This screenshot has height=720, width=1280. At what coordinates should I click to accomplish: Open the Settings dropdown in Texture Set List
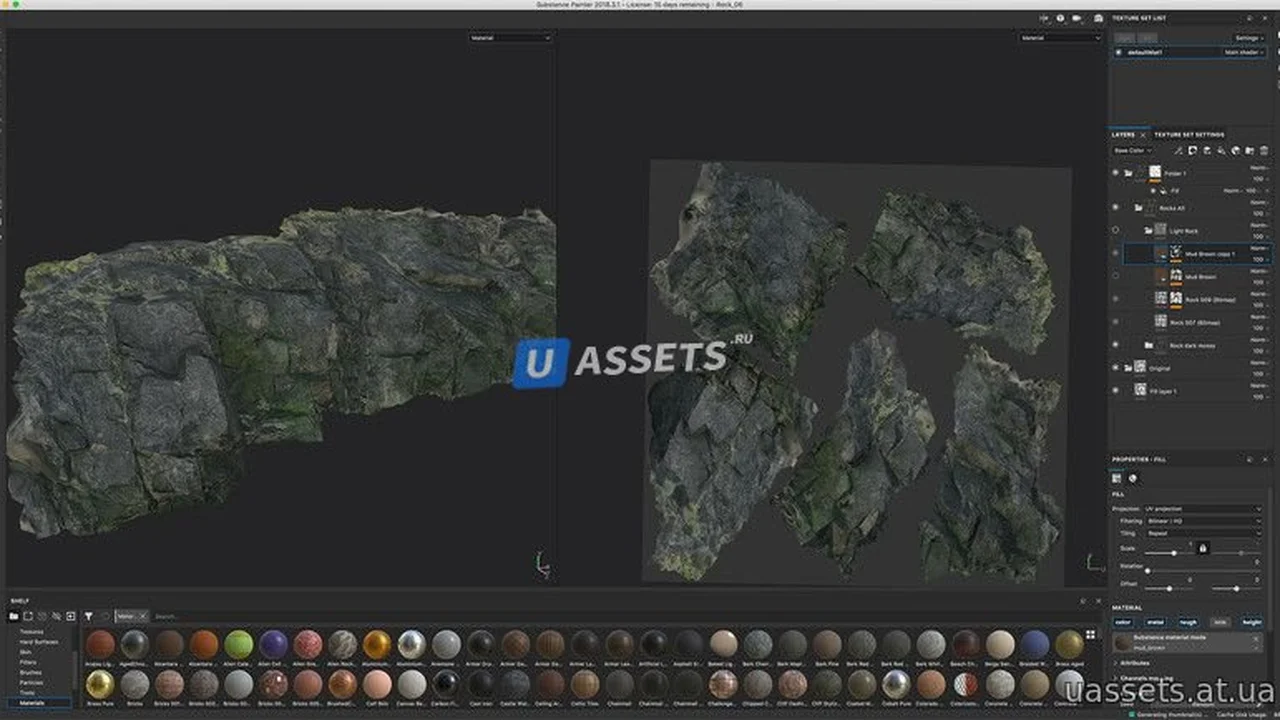coord(1250,38)
